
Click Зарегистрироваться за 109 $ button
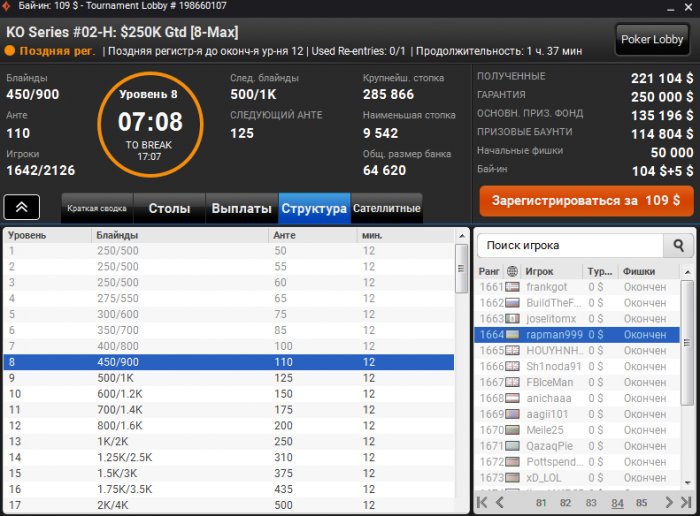586,201
